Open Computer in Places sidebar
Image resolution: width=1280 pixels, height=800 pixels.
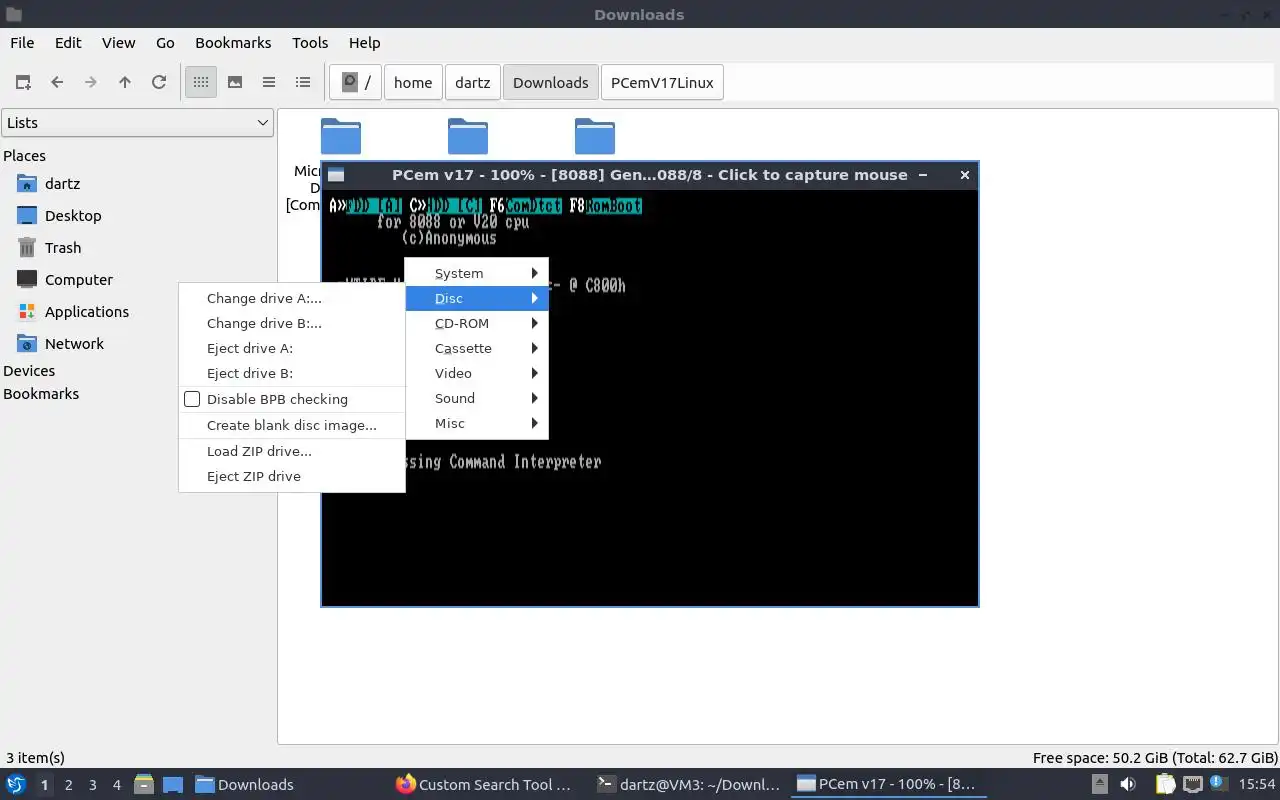click(x=79, y=280)
